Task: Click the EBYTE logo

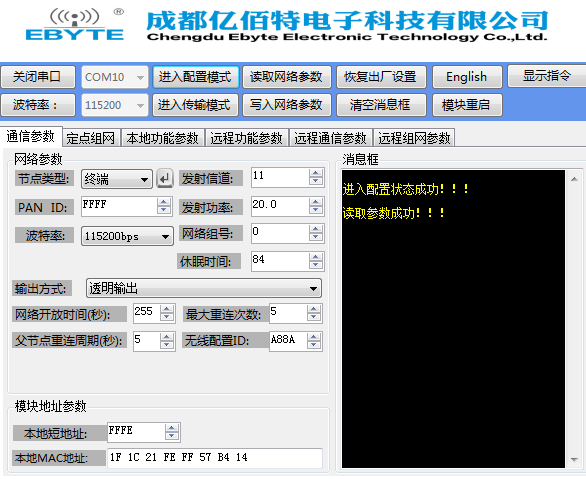Action: pyautogui.click(x=75, y=25)
